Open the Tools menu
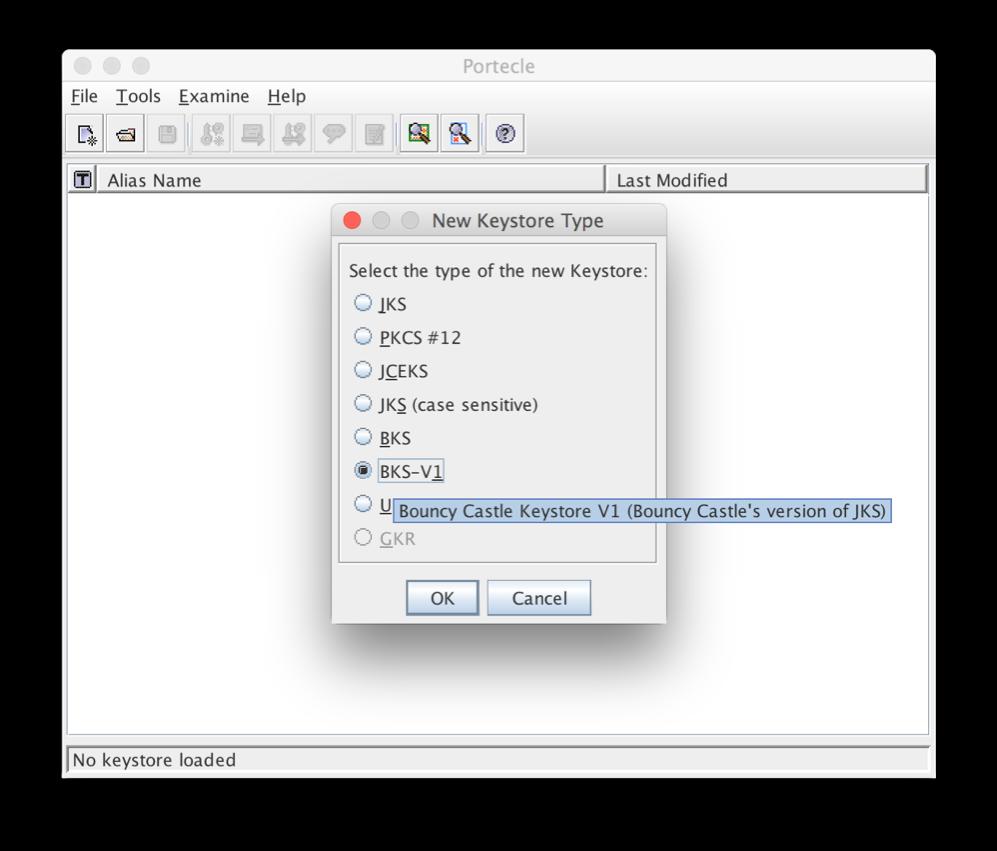Viewport: 997px width, 851px height. 138,96
